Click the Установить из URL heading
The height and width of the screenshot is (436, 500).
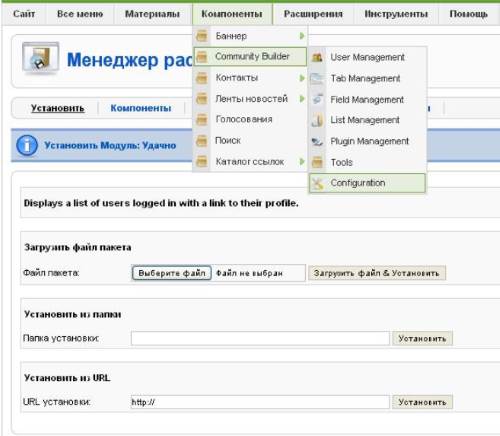[67, 378]
